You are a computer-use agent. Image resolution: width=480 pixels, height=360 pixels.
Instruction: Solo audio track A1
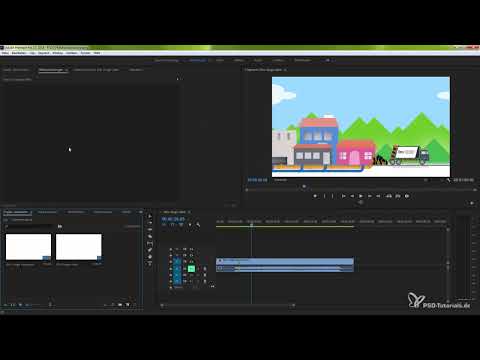click(x=198, y=269)
